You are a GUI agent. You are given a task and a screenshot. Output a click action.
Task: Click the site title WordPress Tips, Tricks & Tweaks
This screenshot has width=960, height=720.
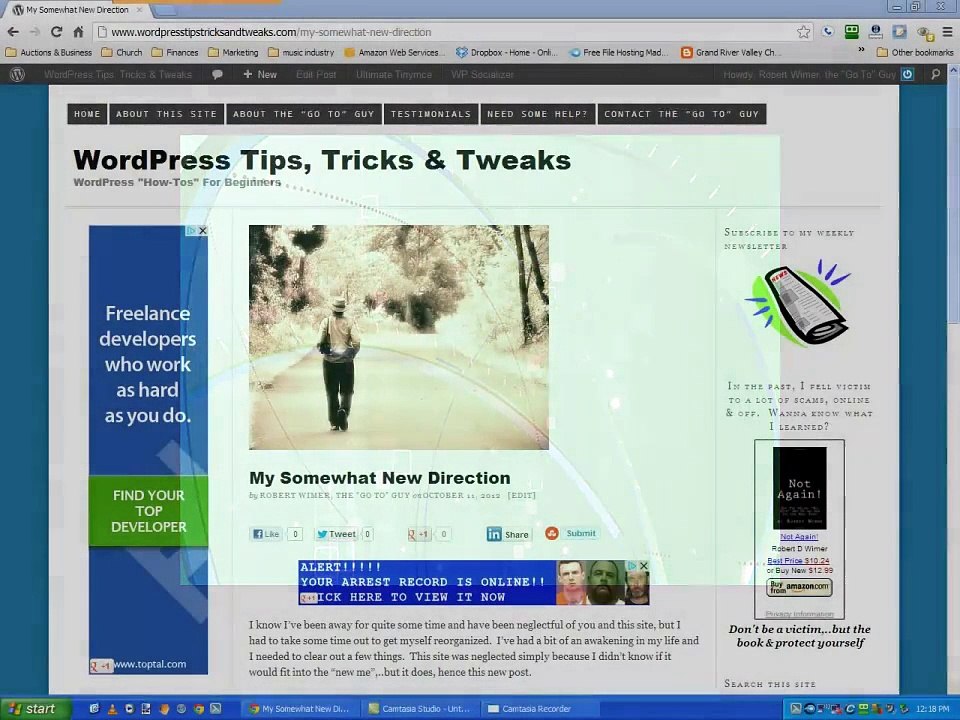(322, 160)
